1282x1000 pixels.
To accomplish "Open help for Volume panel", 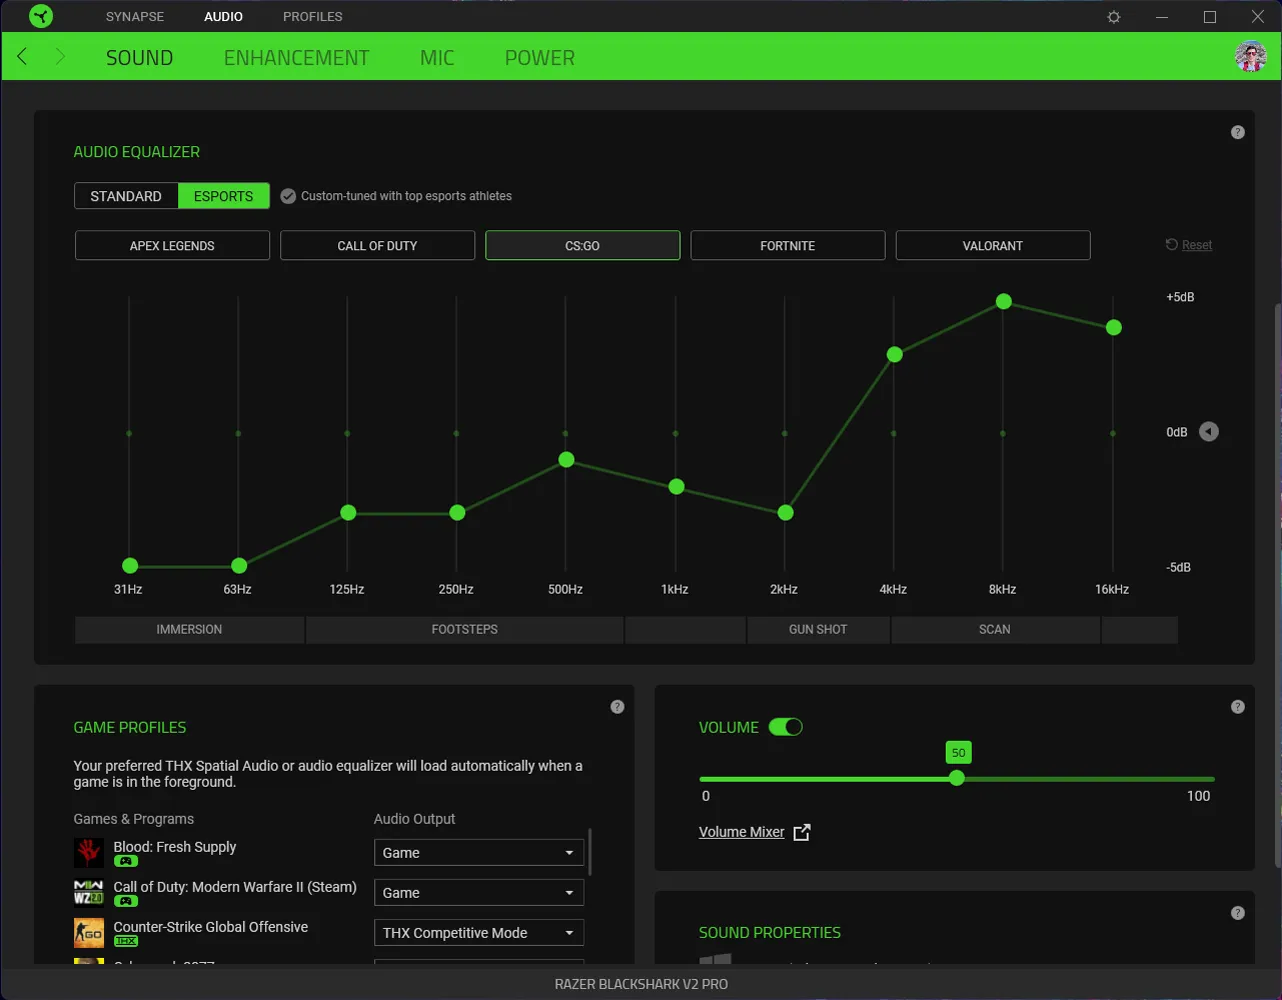I will click(x=1238, y=707).
